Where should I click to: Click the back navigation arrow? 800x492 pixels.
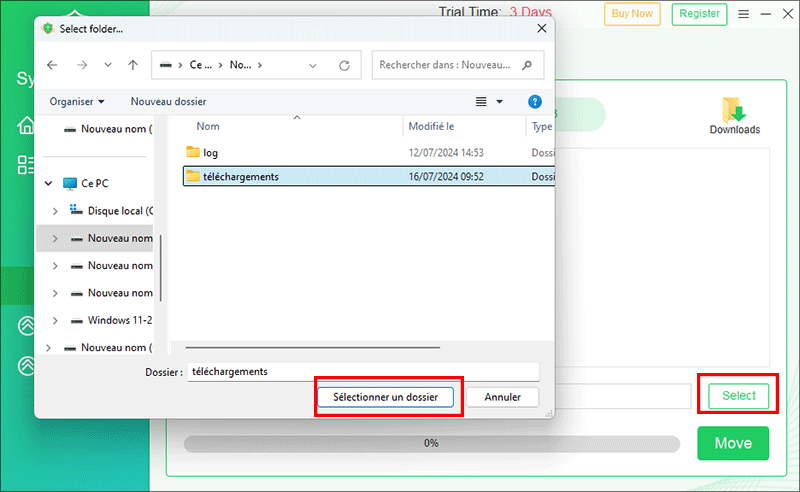(x=53, y=65)
